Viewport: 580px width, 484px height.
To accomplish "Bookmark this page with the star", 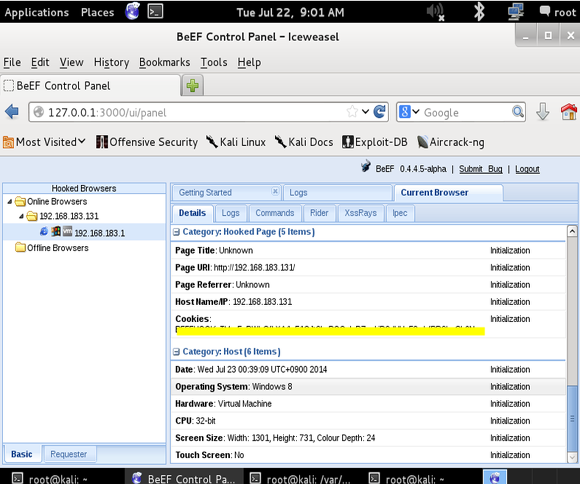I will pyautogui.click(x=352, y=111).
